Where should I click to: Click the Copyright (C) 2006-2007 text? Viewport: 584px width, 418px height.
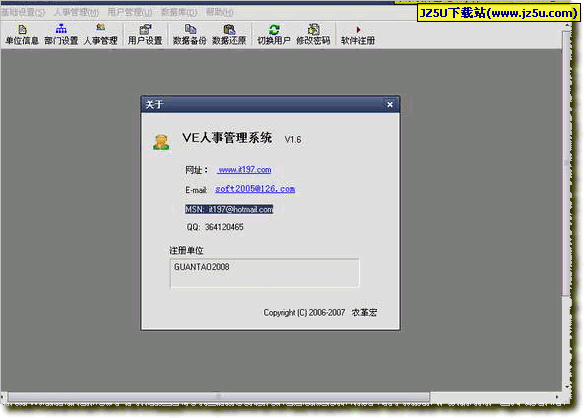pos(304,313)
